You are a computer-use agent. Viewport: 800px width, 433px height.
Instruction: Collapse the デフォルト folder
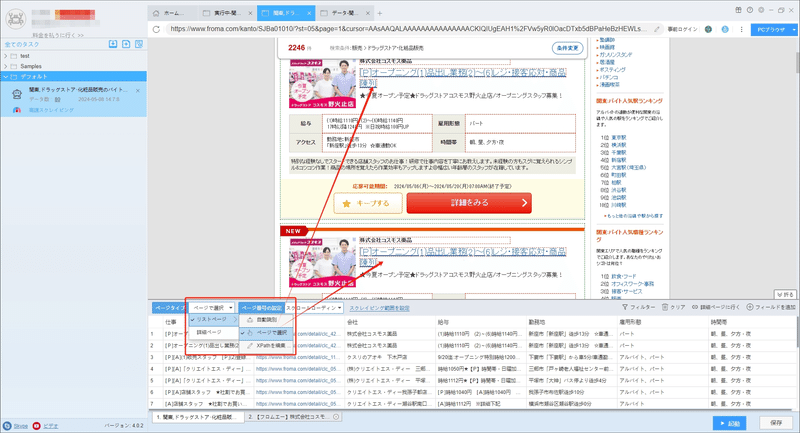(x=6, y=77)
